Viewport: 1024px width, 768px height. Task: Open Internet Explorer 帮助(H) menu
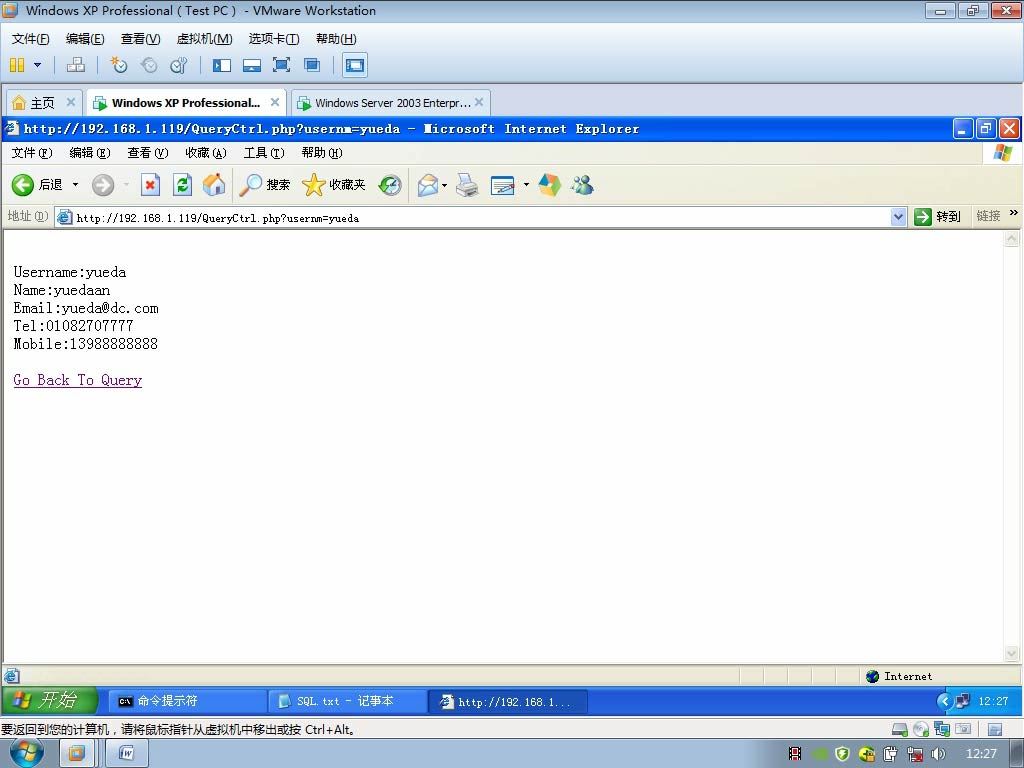(x=322, y=153)
